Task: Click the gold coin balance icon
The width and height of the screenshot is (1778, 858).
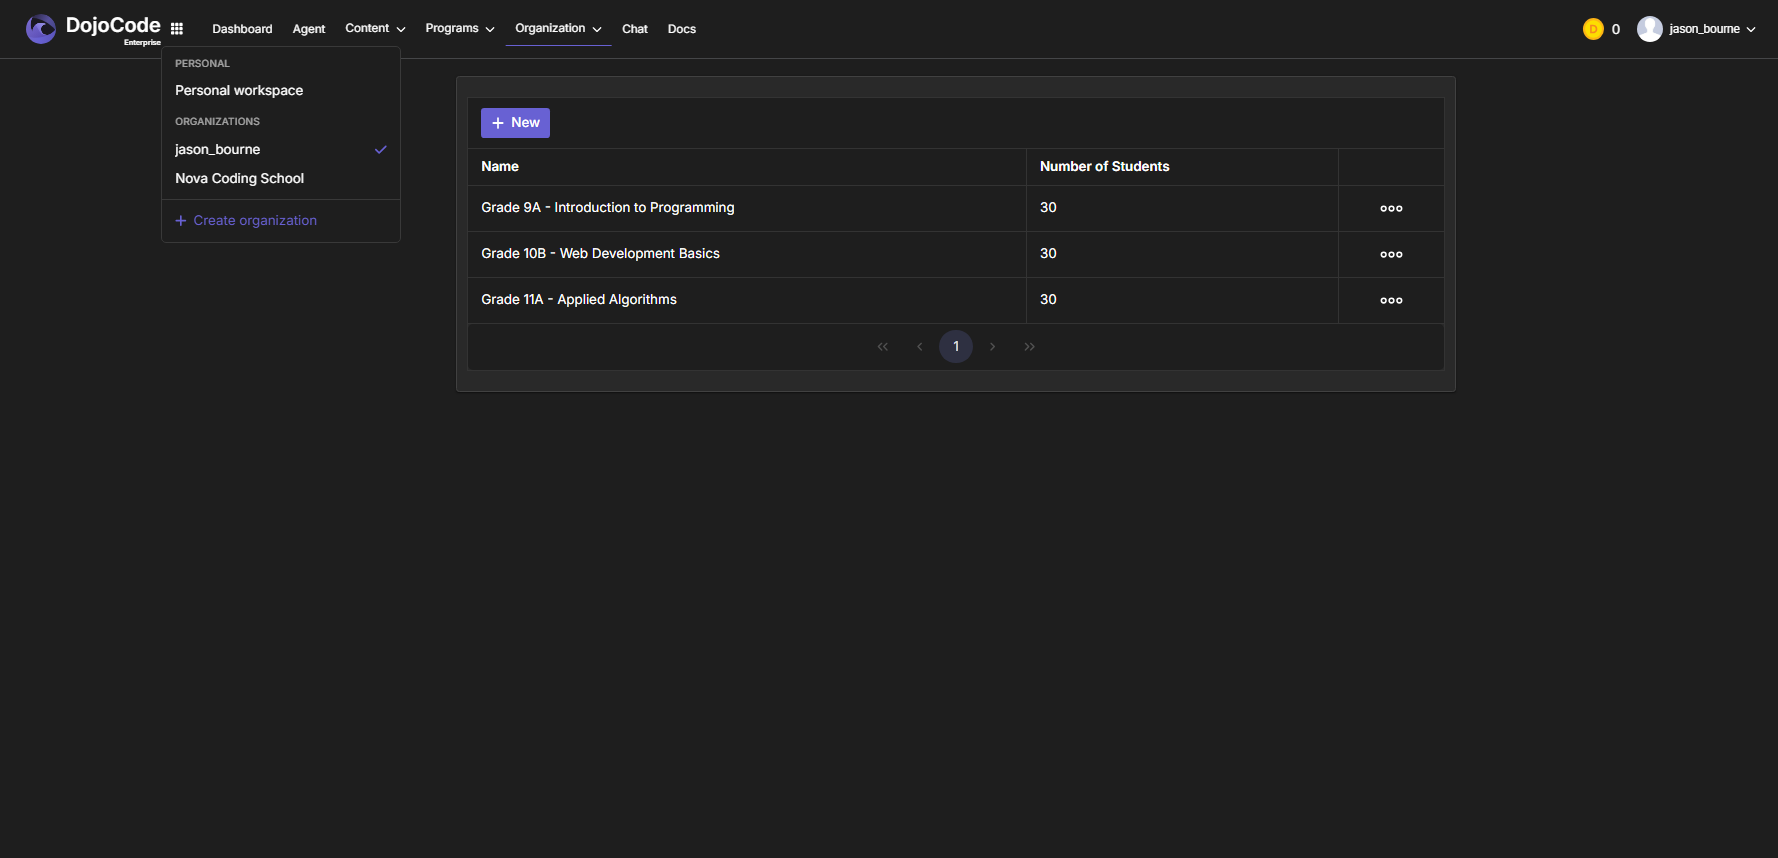Action: coord(1593,29)
